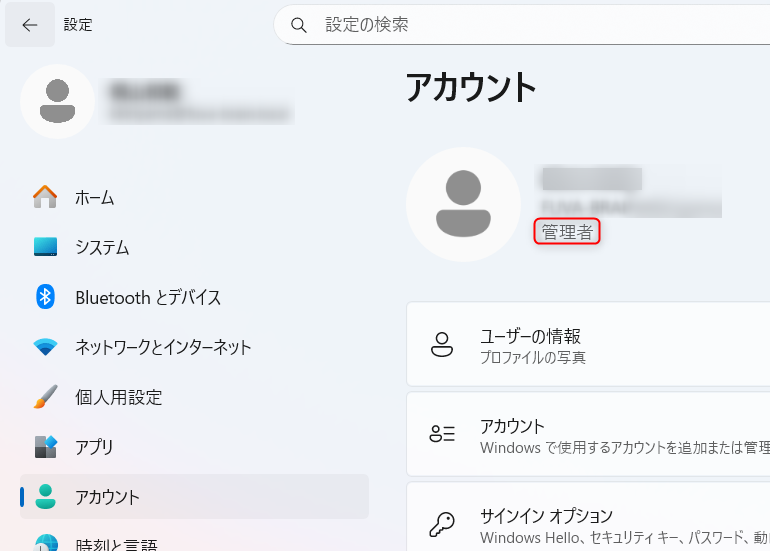Click the green Accounts person icon

[x=45, y=496]
